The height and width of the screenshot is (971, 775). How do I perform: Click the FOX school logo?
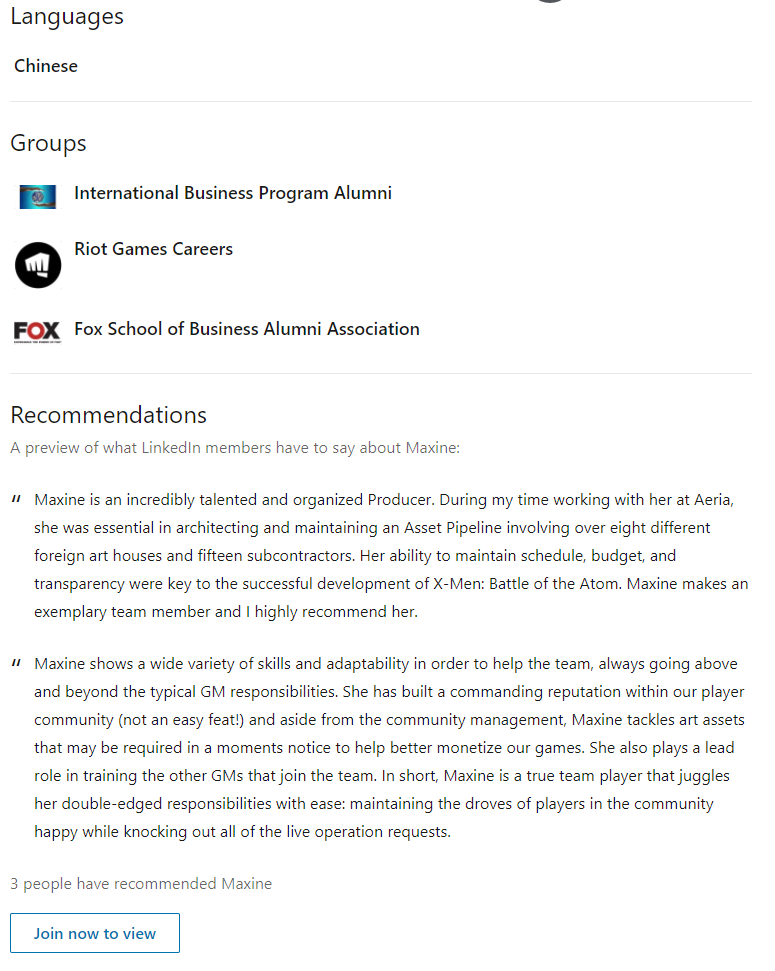(x=37, y=332)
